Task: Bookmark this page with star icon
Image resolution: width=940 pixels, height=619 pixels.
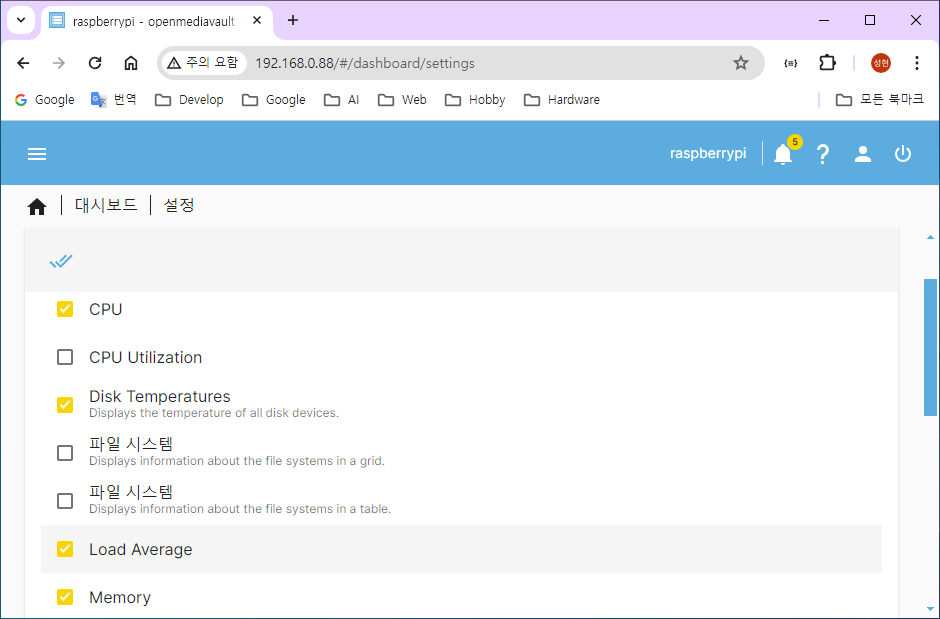Action: (741, 63)
